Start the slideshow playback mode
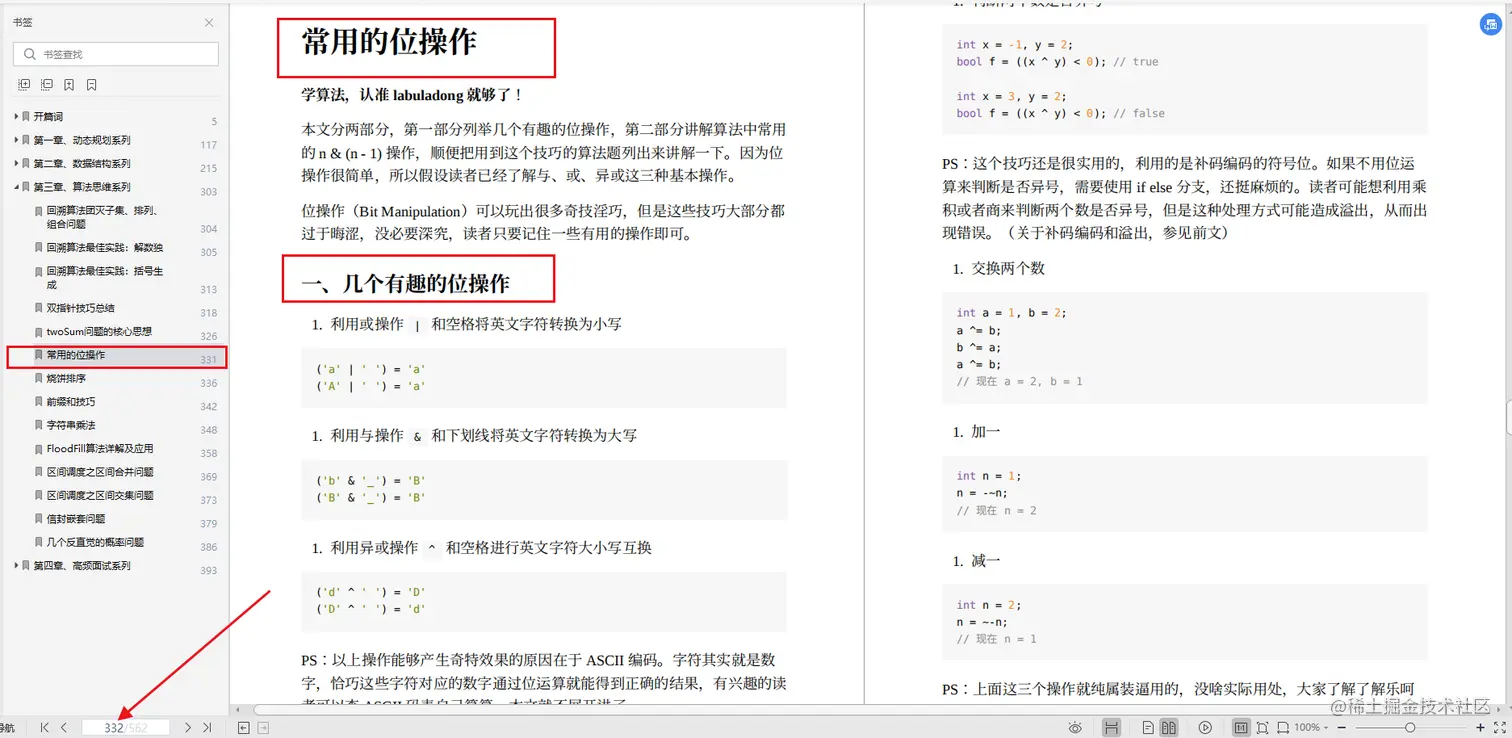The height and width of the screenshot is (738, 1512). coord(1205,727)
